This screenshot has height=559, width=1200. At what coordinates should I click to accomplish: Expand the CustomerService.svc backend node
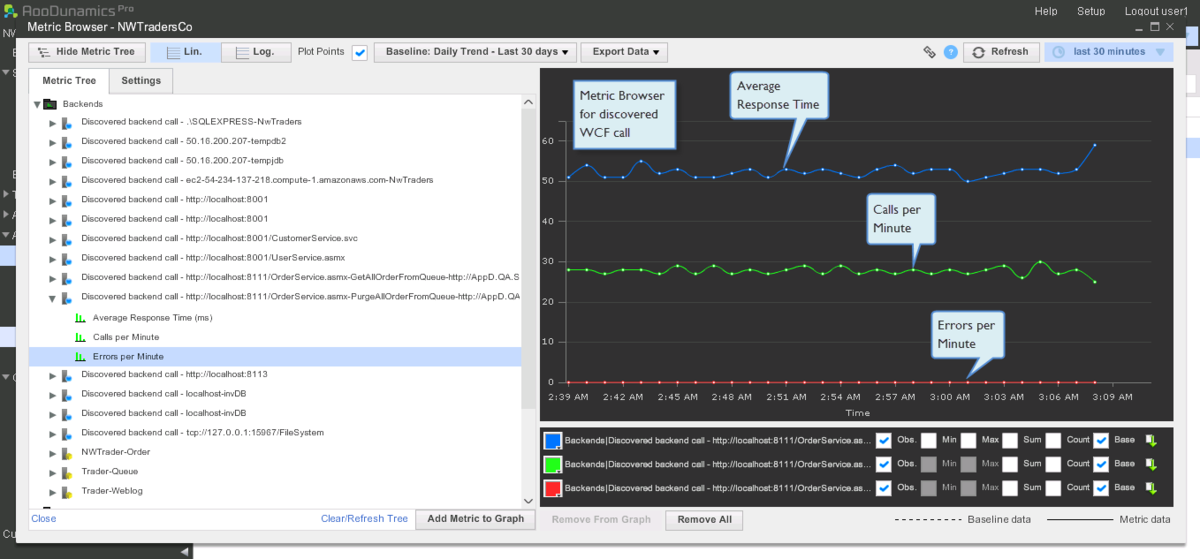click(x=53, y=239)
